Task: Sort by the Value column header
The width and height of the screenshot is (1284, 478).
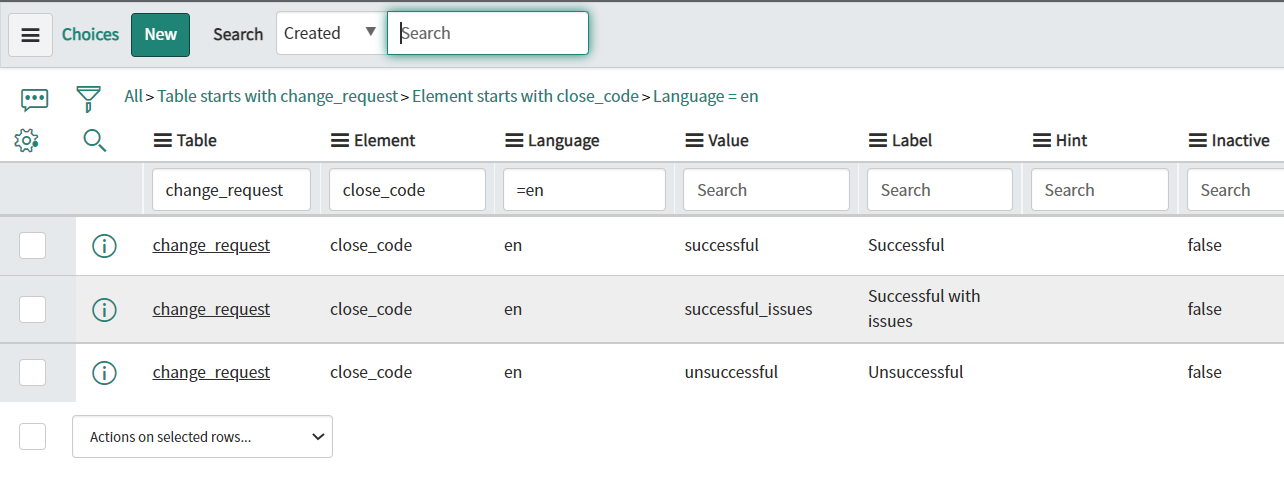Action: click(728, 141)
